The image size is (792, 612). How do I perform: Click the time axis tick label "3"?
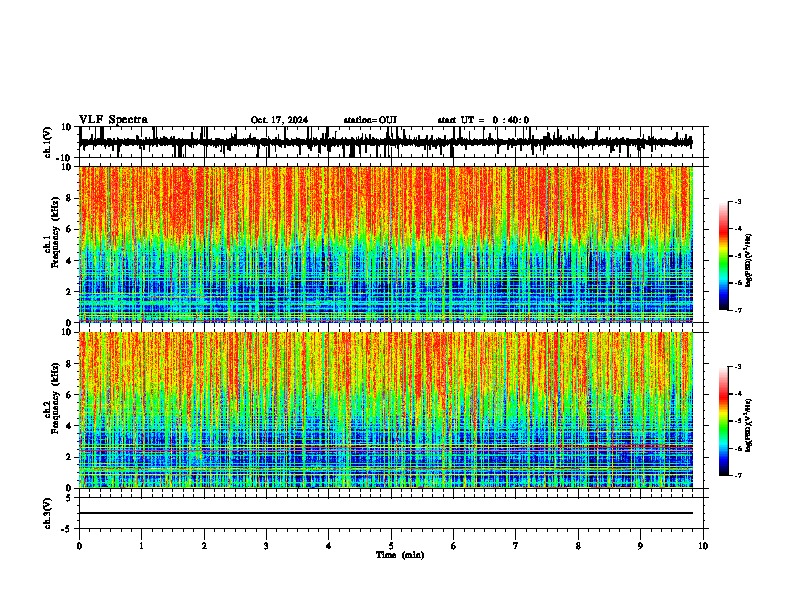266,546
